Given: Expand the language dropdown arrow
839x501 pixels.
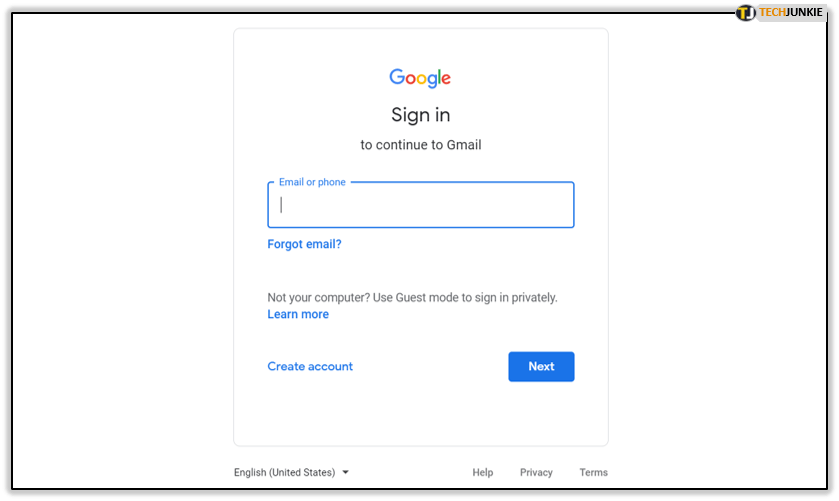Looking at the screenshot, I should (x=346, y=472).
